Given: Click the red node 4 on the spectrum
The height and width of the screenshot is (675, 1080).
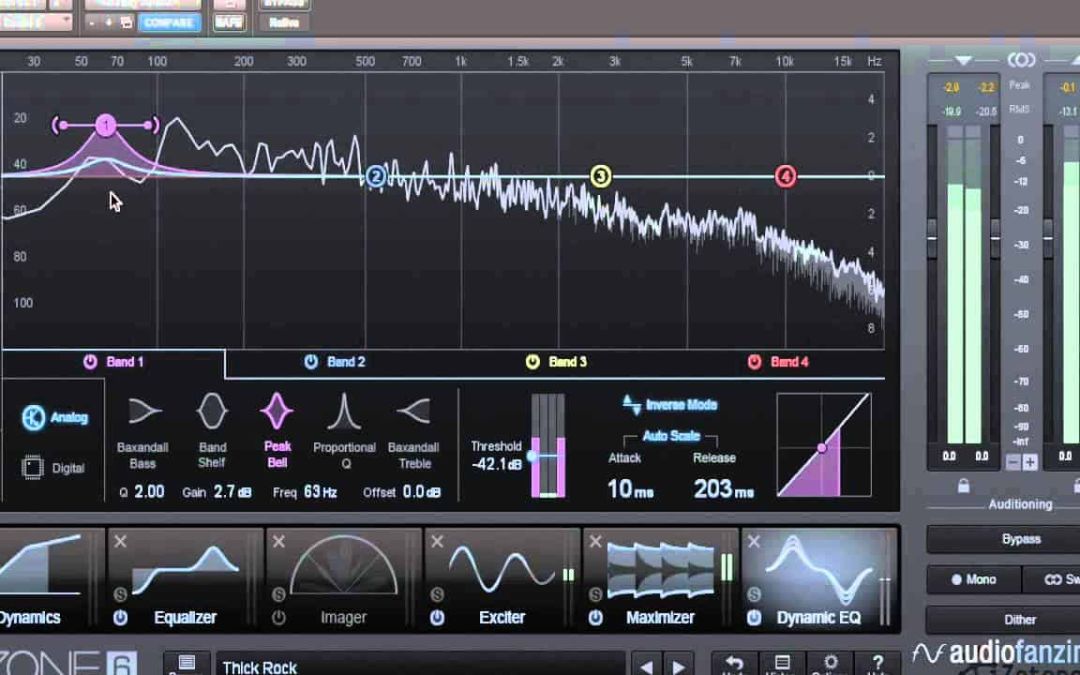Looking at the screenshot, I should point(785,176).
